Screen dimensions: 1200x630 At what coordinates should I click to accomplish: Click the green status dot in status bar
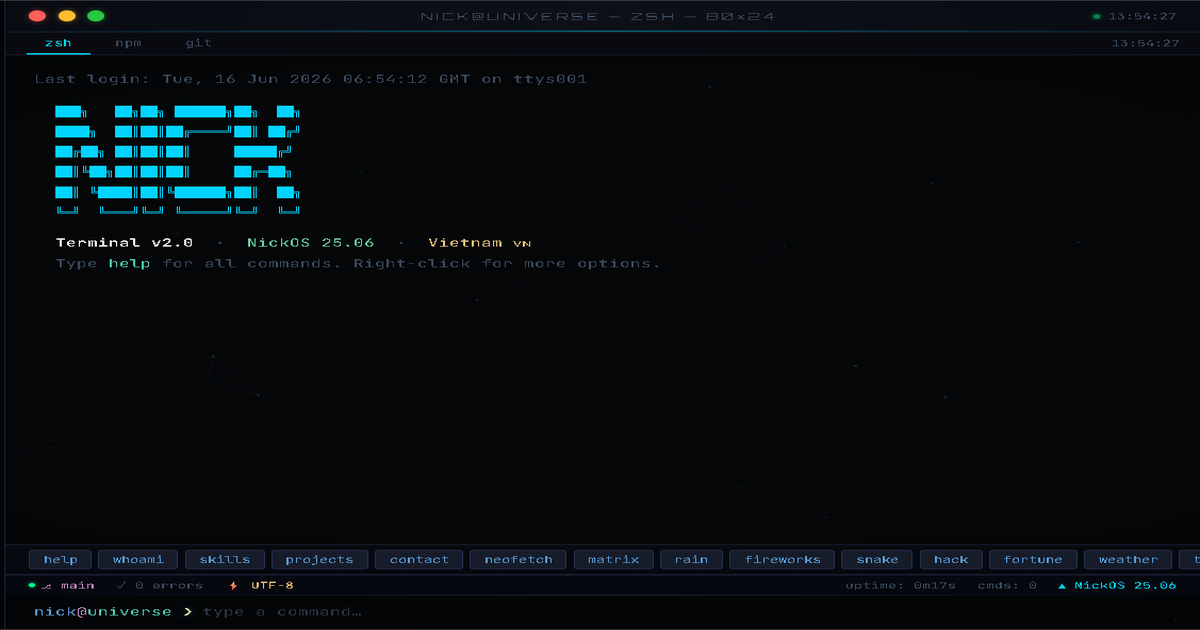(x=32, y=586)
